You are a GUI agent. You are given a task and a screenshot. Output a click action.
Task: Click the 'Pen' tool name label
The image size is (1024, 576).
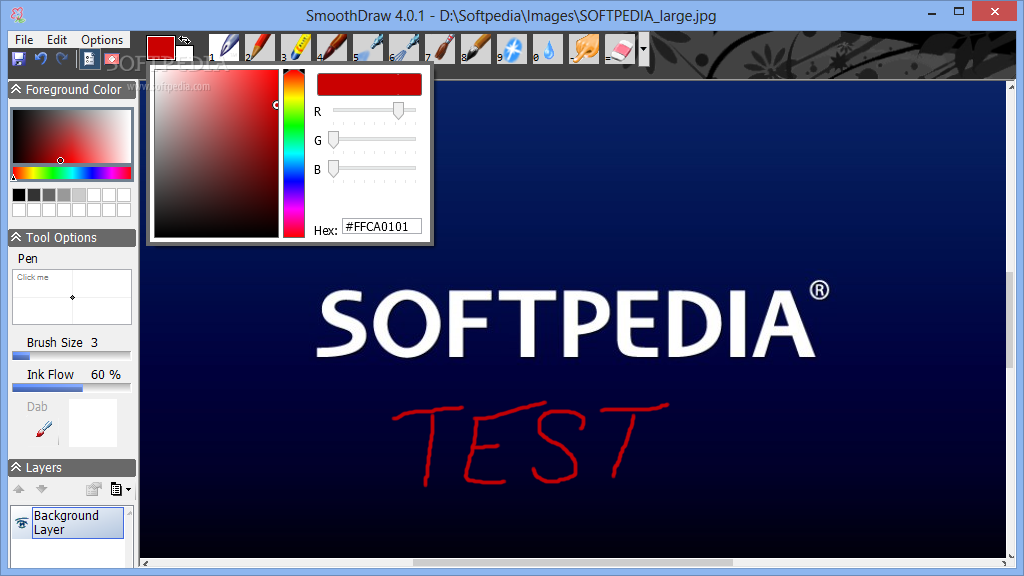coord(27,259)
